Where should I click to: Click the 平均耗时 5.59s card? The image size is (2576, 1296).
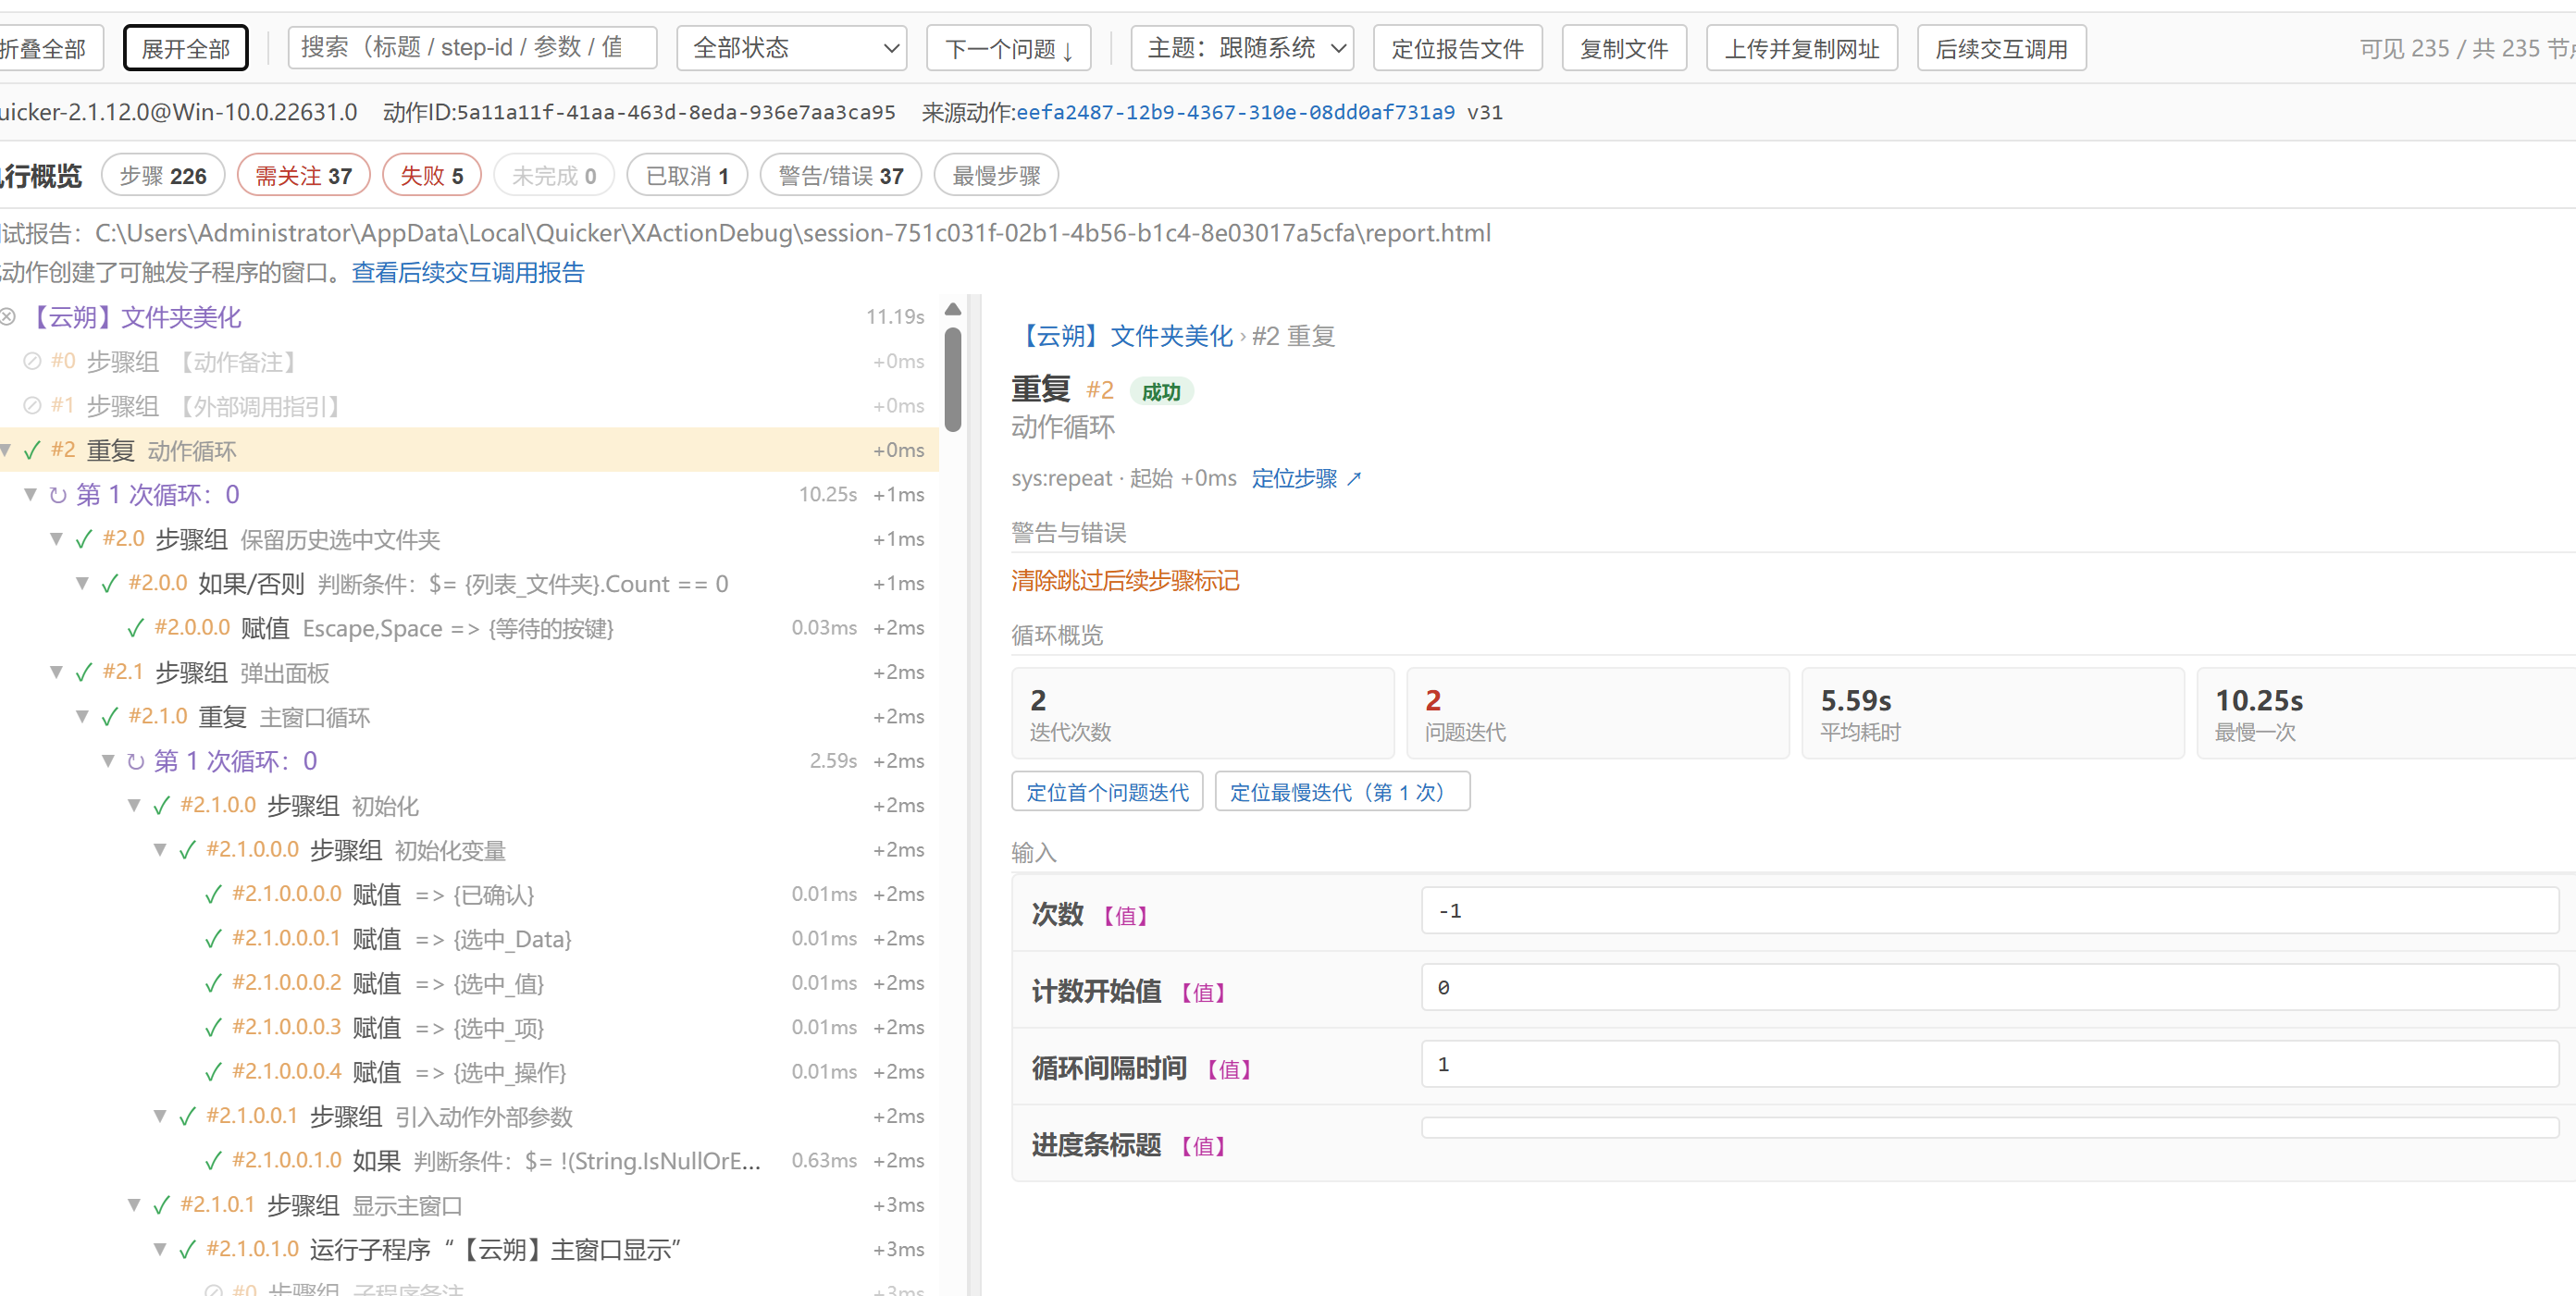(1992, 714)
